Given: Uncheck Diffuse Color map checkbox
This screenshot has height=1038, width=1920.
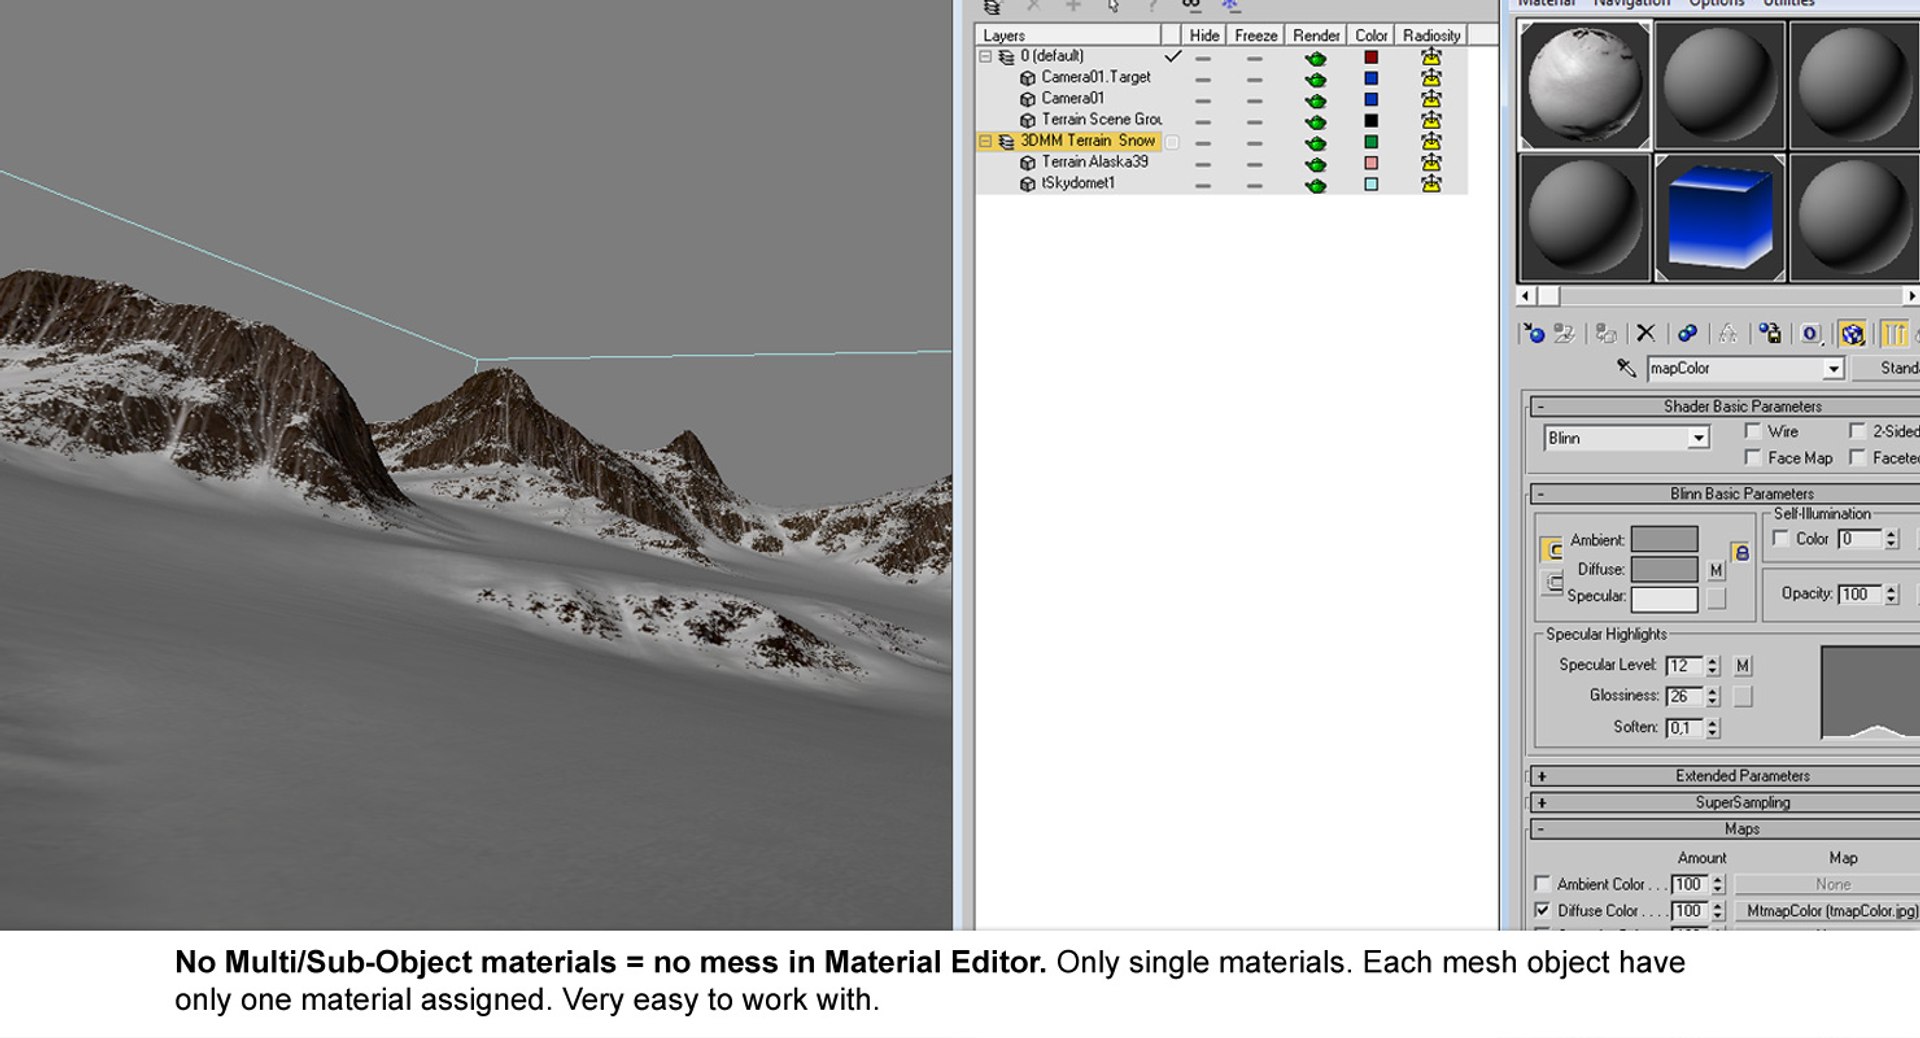Looking at the screenshot, I should coord(1542,910).
